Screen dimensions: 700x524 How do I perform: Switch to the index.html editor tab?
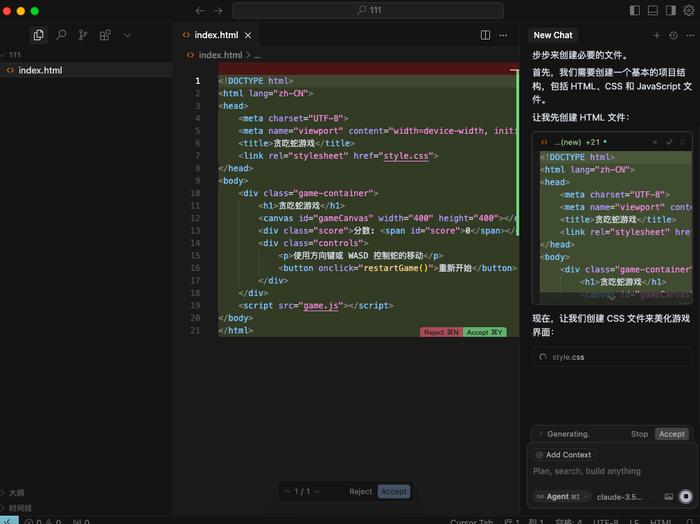click(x=218, y=35)
